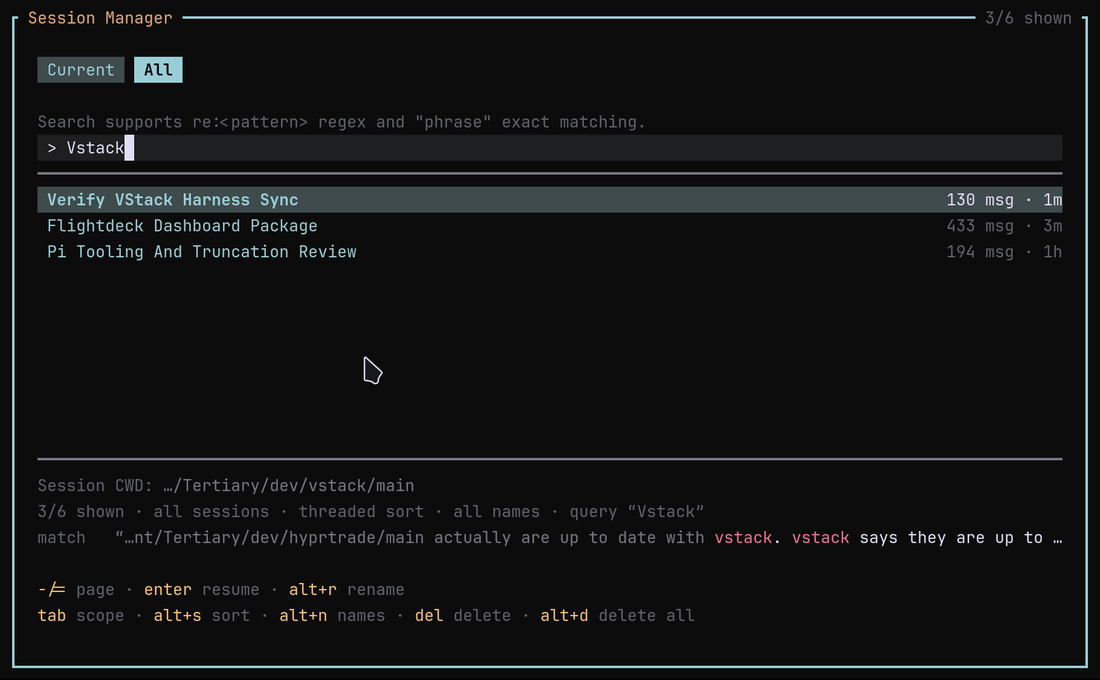Click the del delete shortcut hint
The height and width of the screenshot is (680, 1100).
click(462, 615)
